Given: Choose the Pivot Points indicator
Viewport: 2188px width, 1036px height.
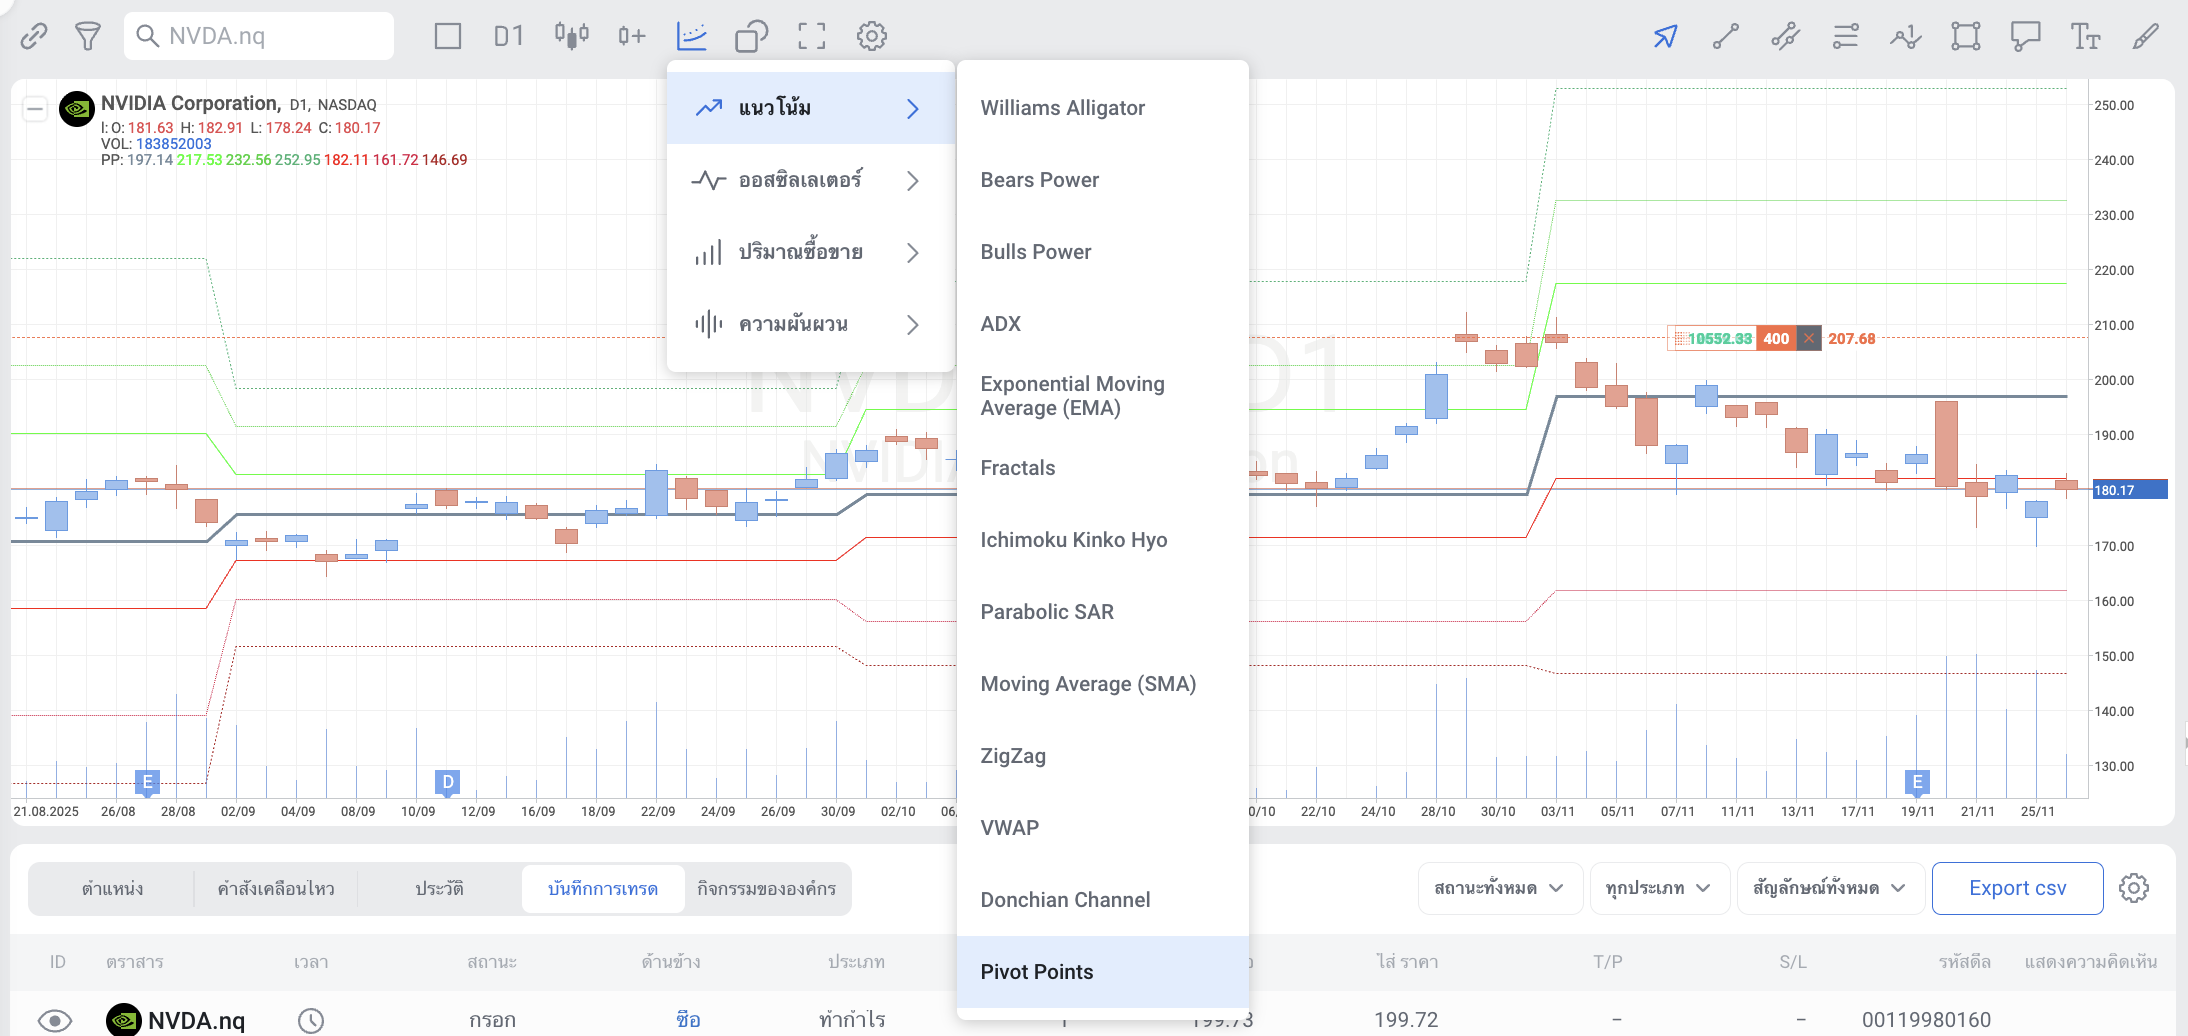Looking at the screenshot, I should pos(1103,972).
